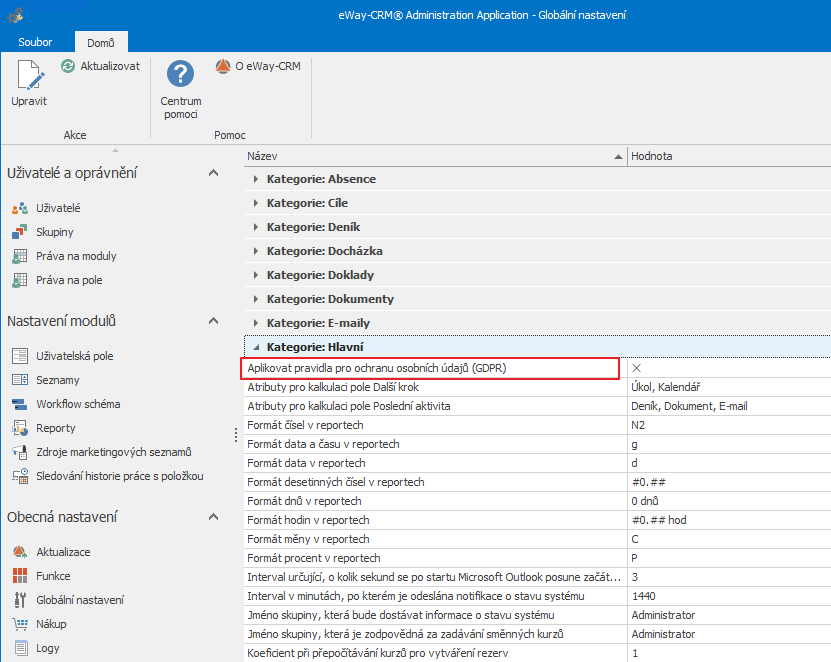
Task: Click the Globální nastavení tools icon
Action: tap(20, 600)
